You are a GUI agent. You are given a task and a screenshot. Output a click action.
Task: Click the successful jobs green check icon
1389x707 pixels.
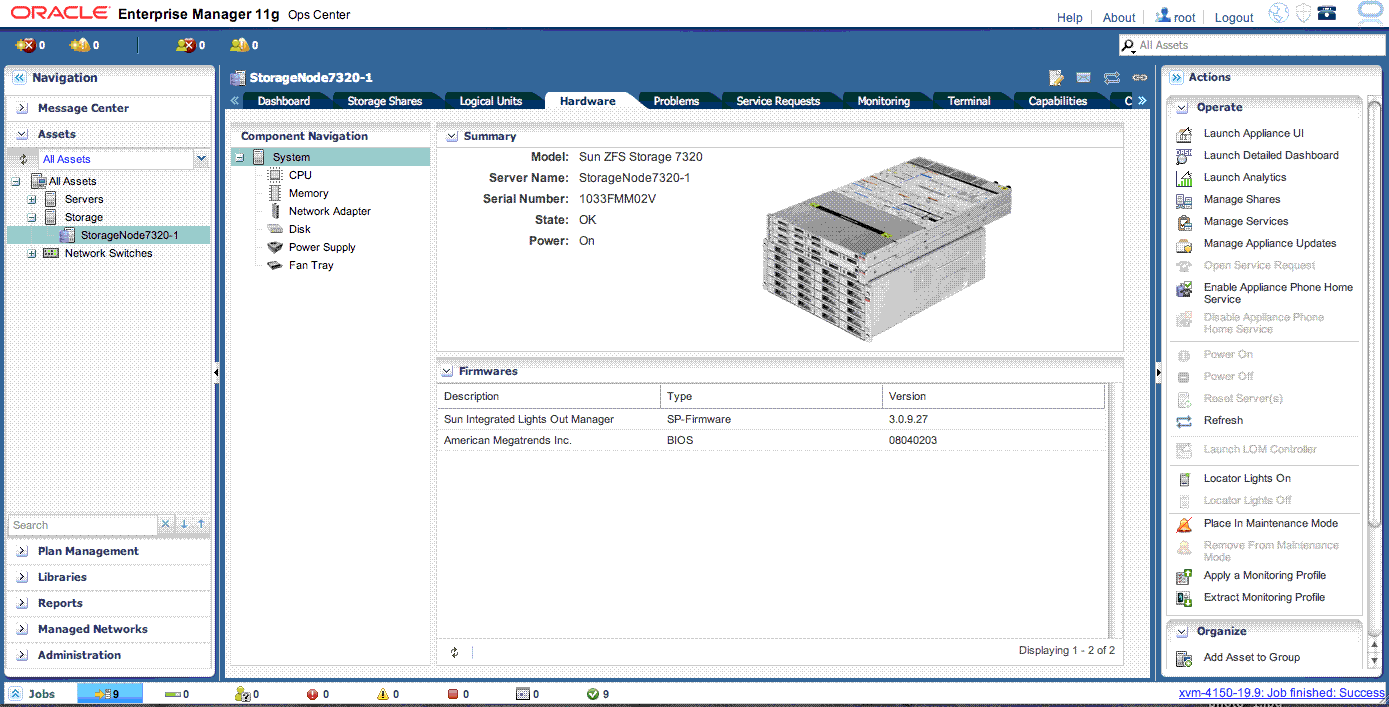pos(592,694)
